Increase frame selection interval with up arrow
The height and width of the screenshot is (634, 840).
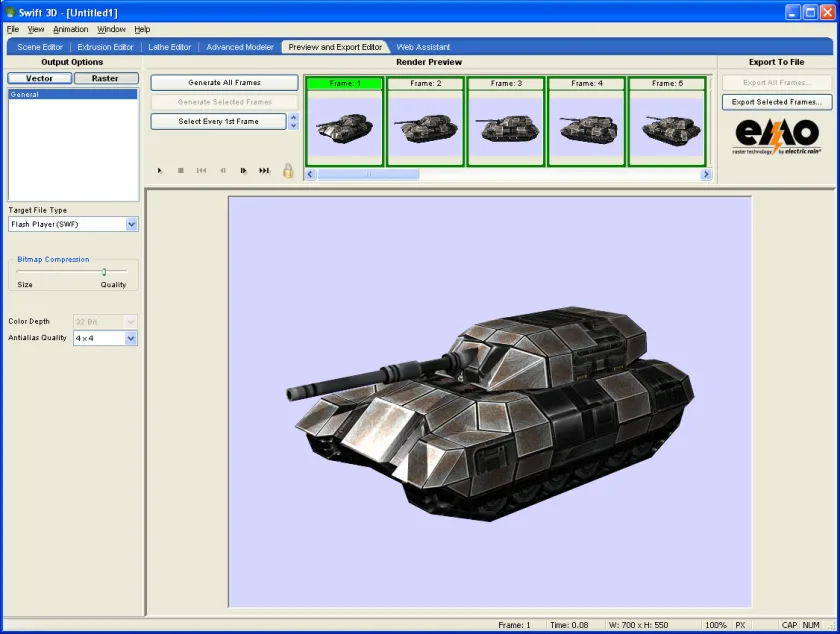[293, 117]
